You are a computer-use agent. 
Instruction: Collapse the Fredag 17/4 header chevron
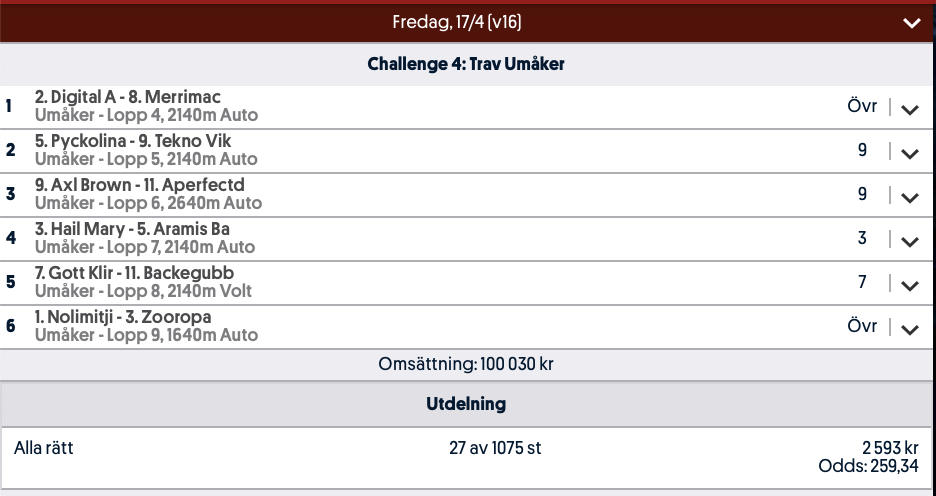point(910,23)
